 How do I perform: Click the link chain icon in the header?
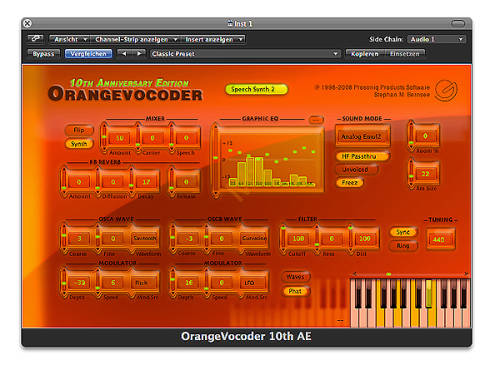click(x=35, y=39)
